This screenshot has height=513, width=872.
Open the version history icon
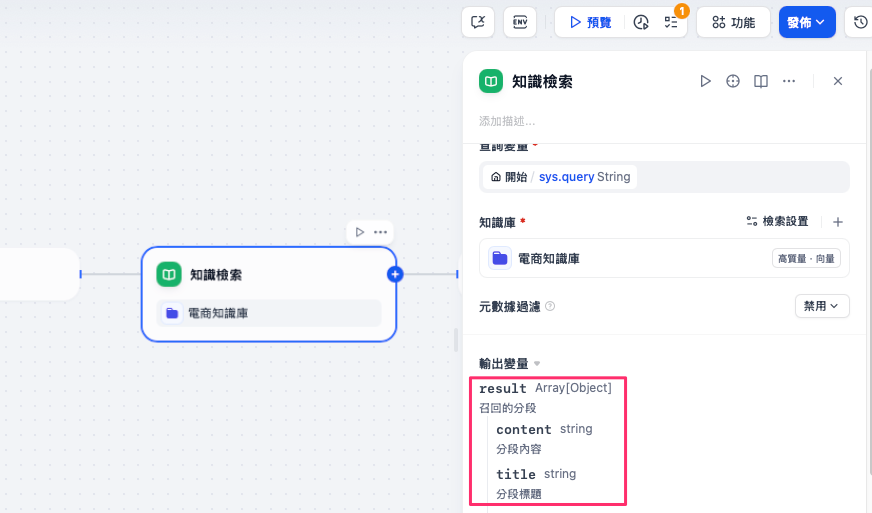860,22
